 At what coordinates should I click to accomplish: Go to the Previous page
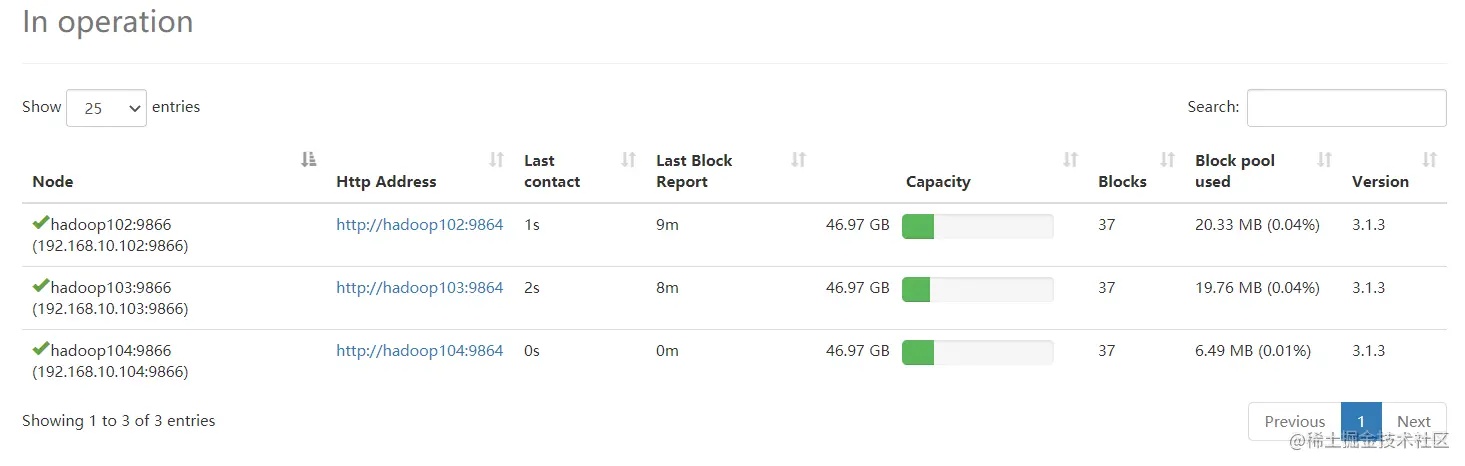1294,421
